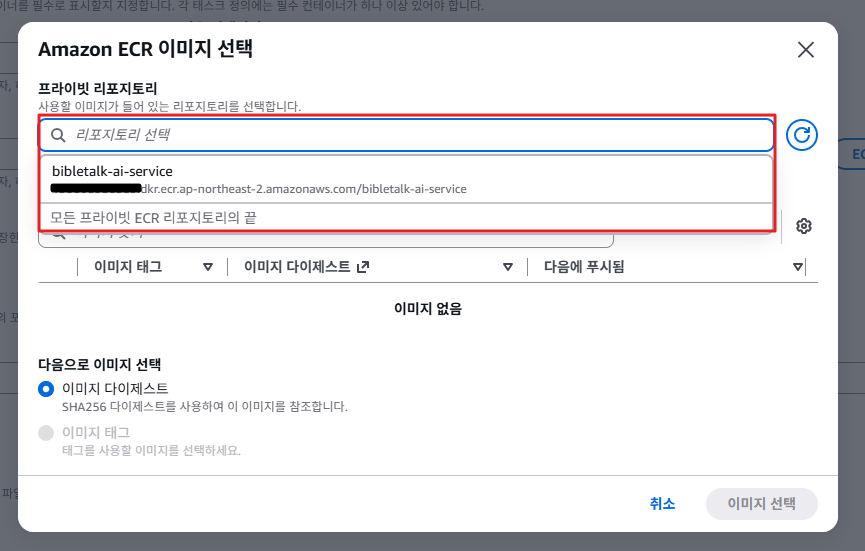The width and height of the screenshot is (865, 551).
Task: Click the magnifier icon in repository search
Action: click(x=58, y=135)
